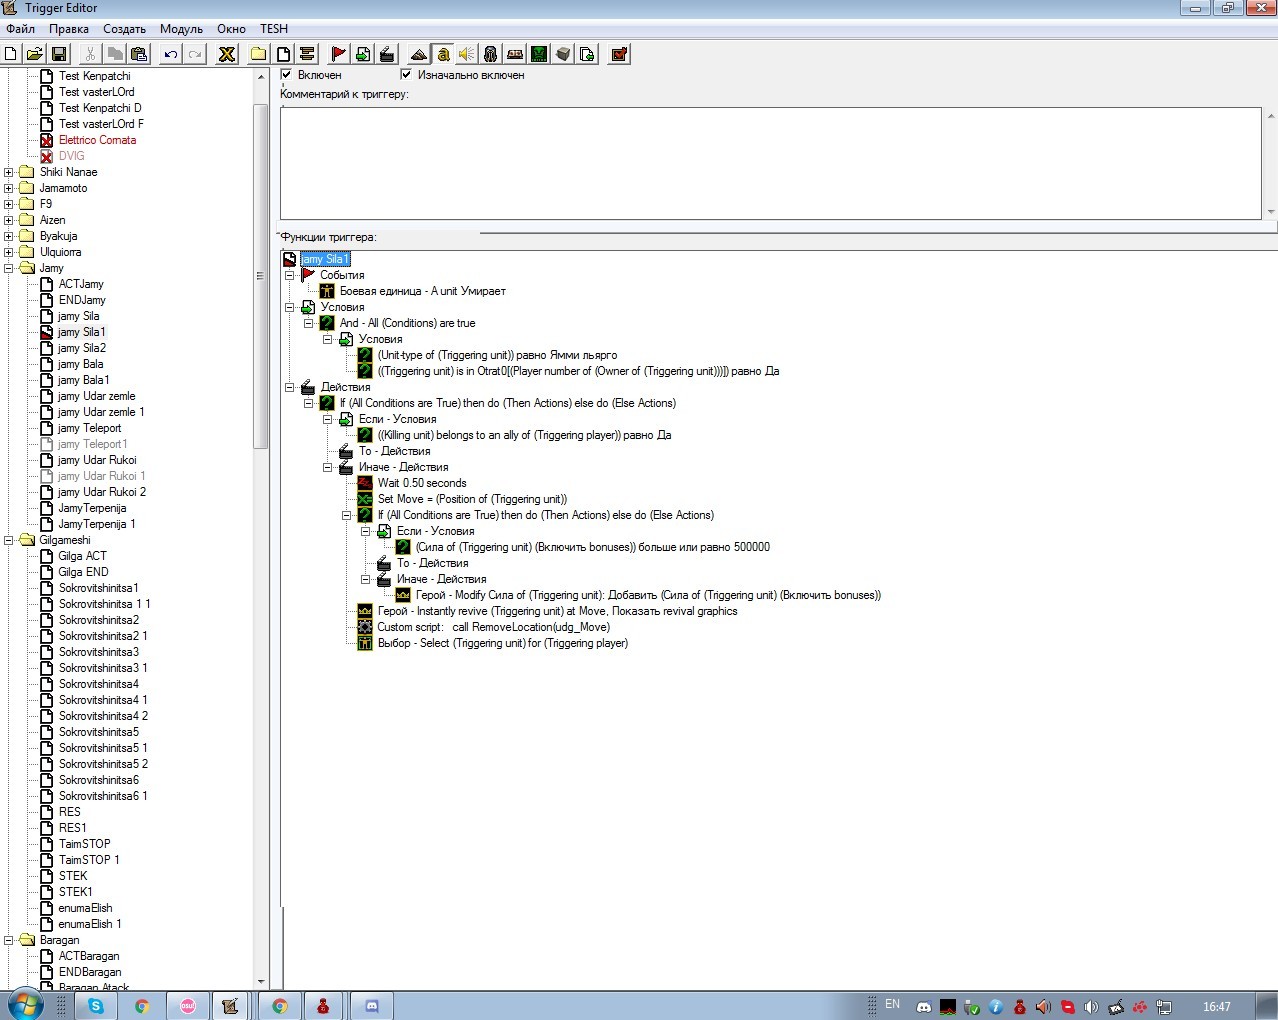
Task: Add new action with clapperboard icon
Action: tap(387, 54)
